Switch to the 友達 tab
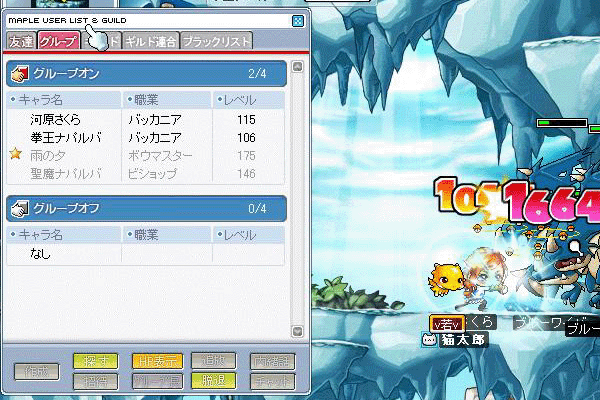 pos(20,41)
